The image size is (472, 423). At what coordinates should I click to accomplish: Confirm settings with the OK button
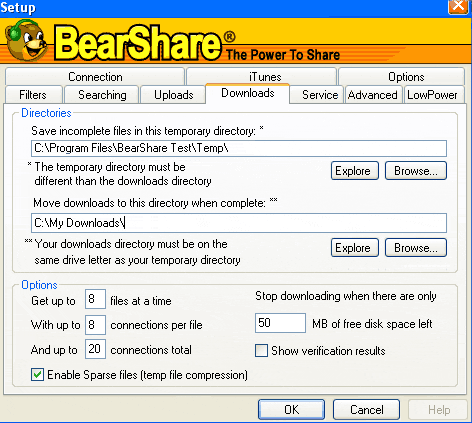coord(291,410)
